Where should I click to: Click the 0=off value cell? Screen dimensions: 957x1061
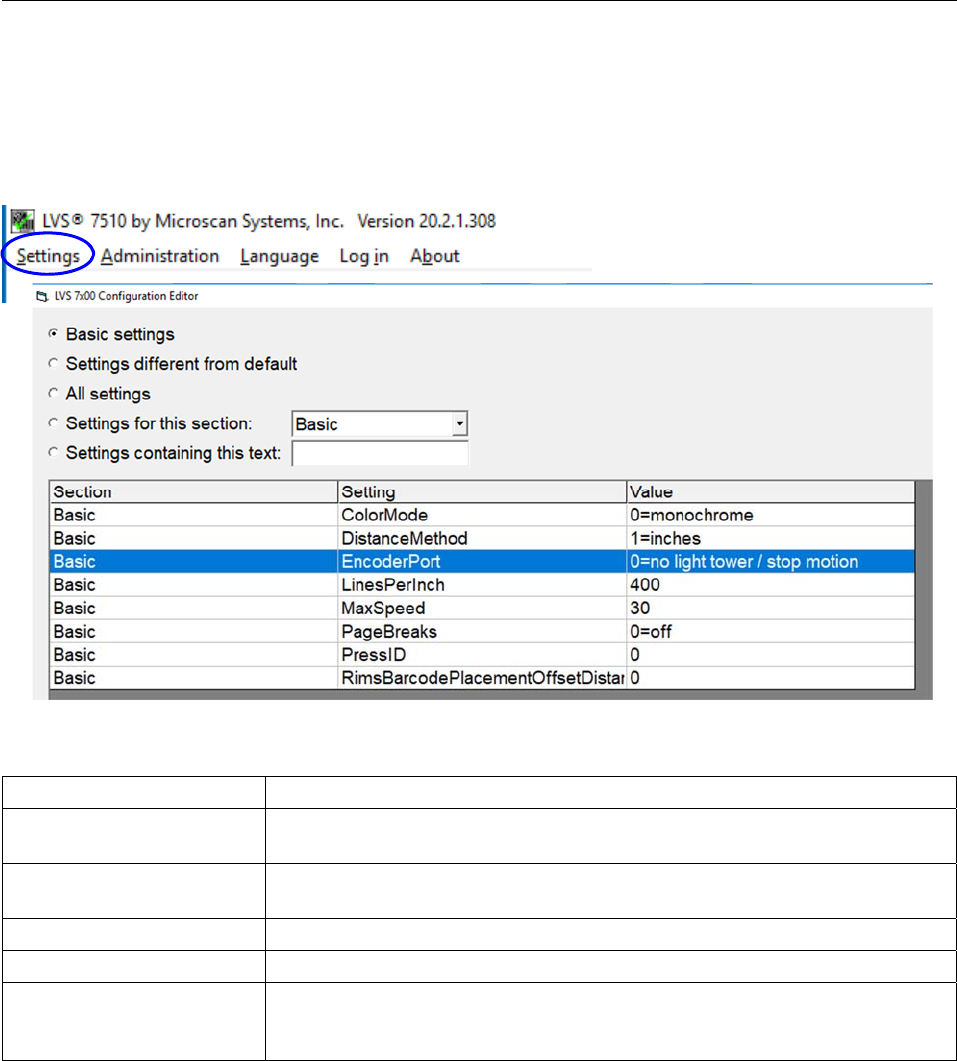coord(771,631)
